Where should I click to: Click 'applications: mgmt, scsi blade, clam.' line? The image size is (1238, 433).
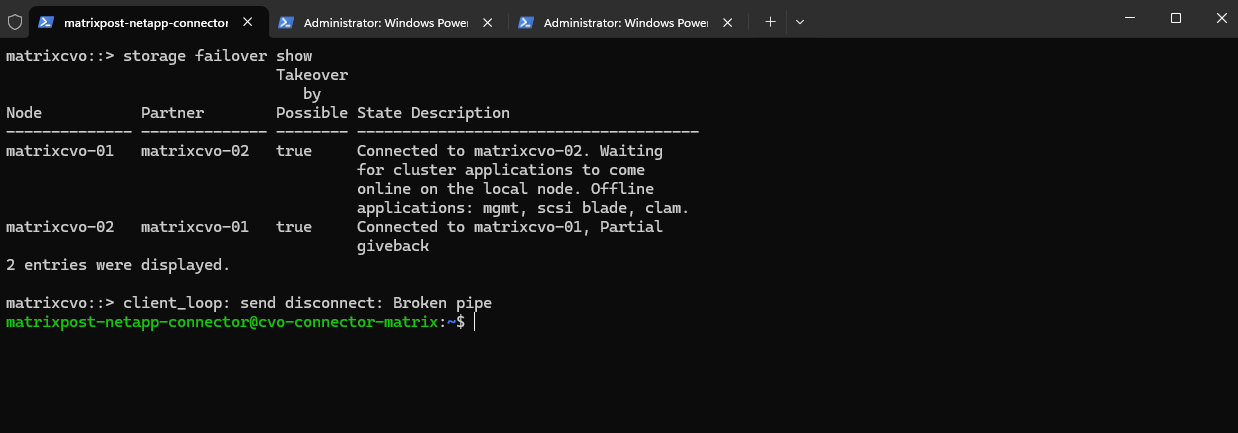tap(523, 208)
